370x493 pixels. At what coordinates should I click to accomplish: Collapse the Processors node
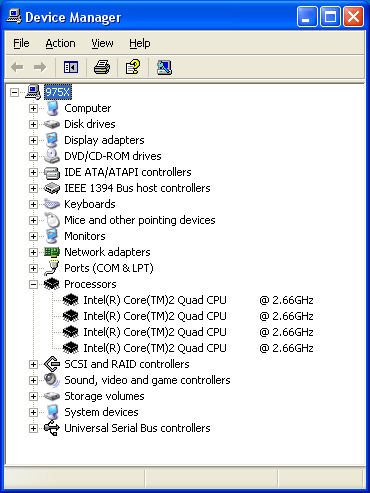point(33,284)
